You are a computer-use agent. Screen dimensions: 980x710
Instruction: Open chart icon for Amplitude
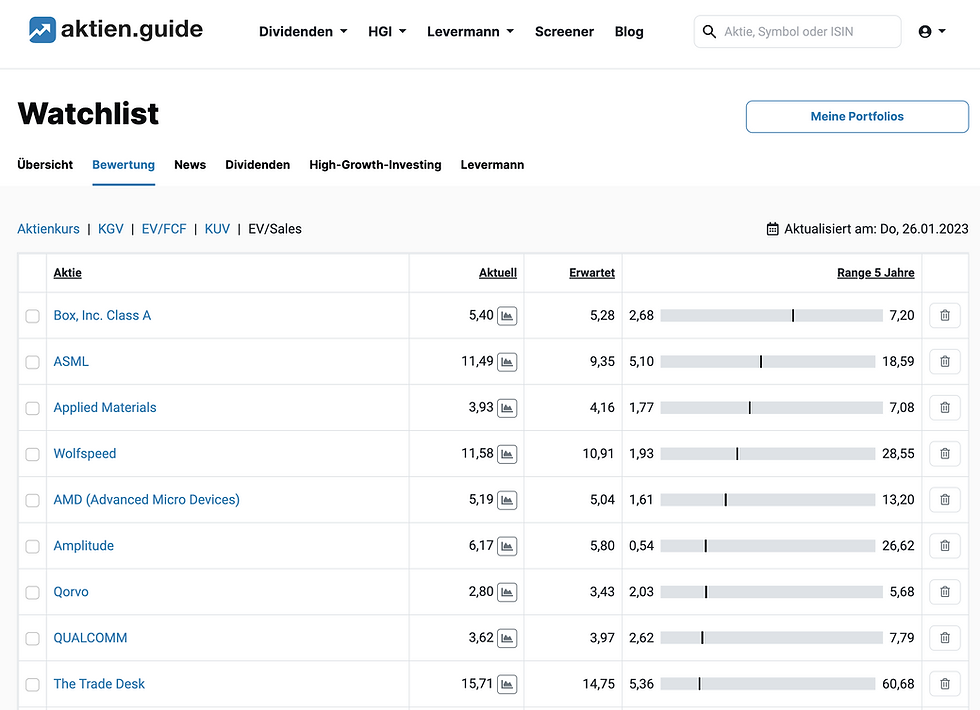(507, 546)
